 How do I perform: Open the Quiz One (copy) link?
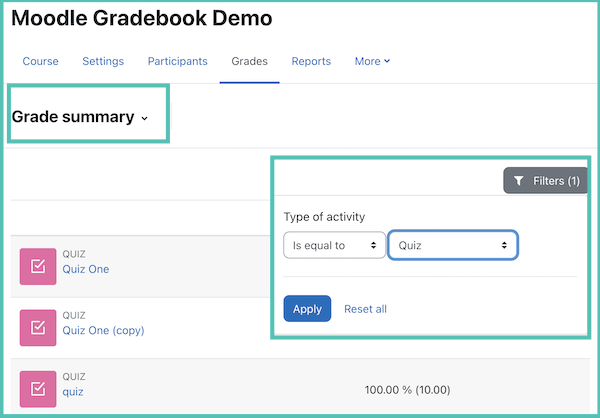click(x=103, y=330)
